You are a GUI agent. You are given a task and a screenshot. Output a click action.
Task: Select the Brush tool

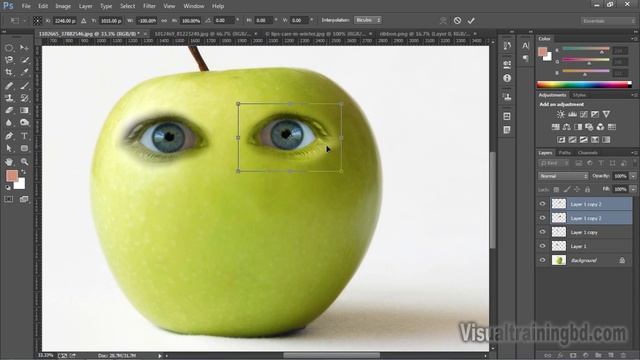coord(24,86)
